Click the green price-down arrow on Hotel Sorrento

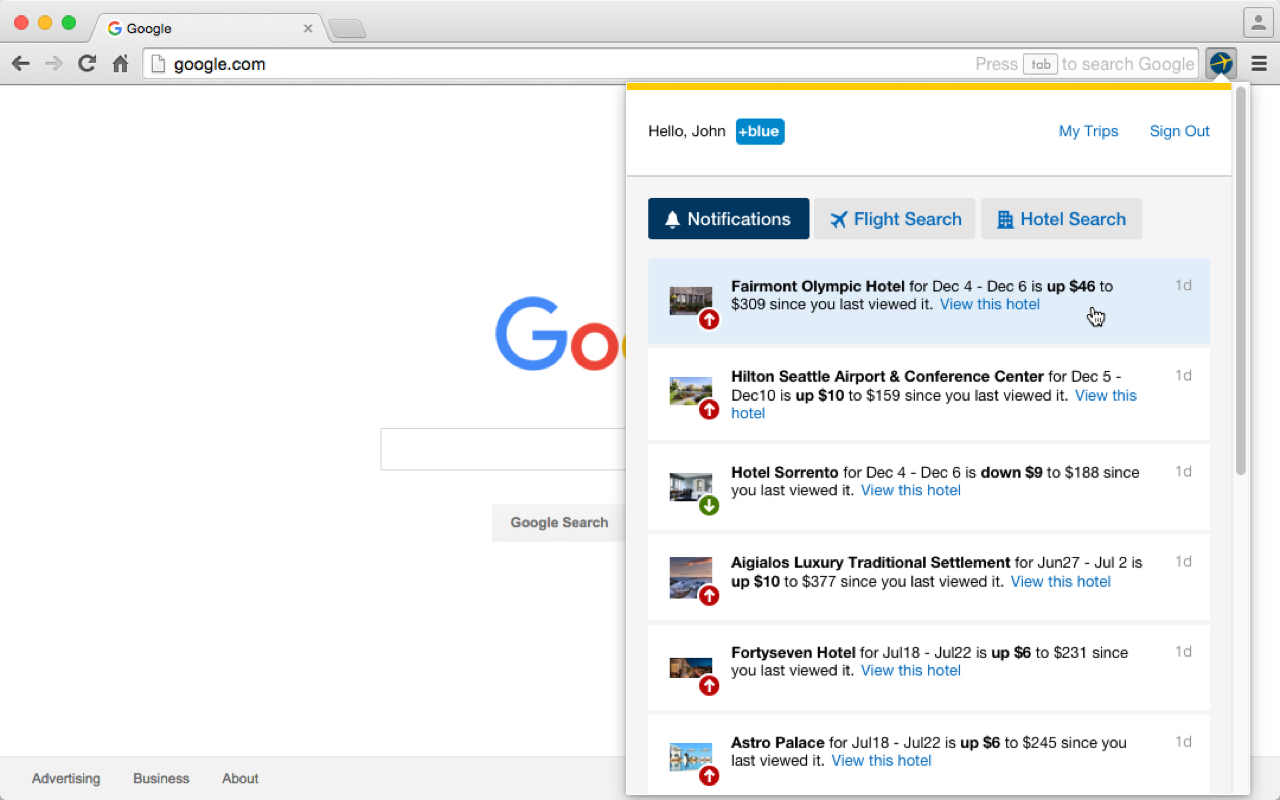tap(709, 505)
